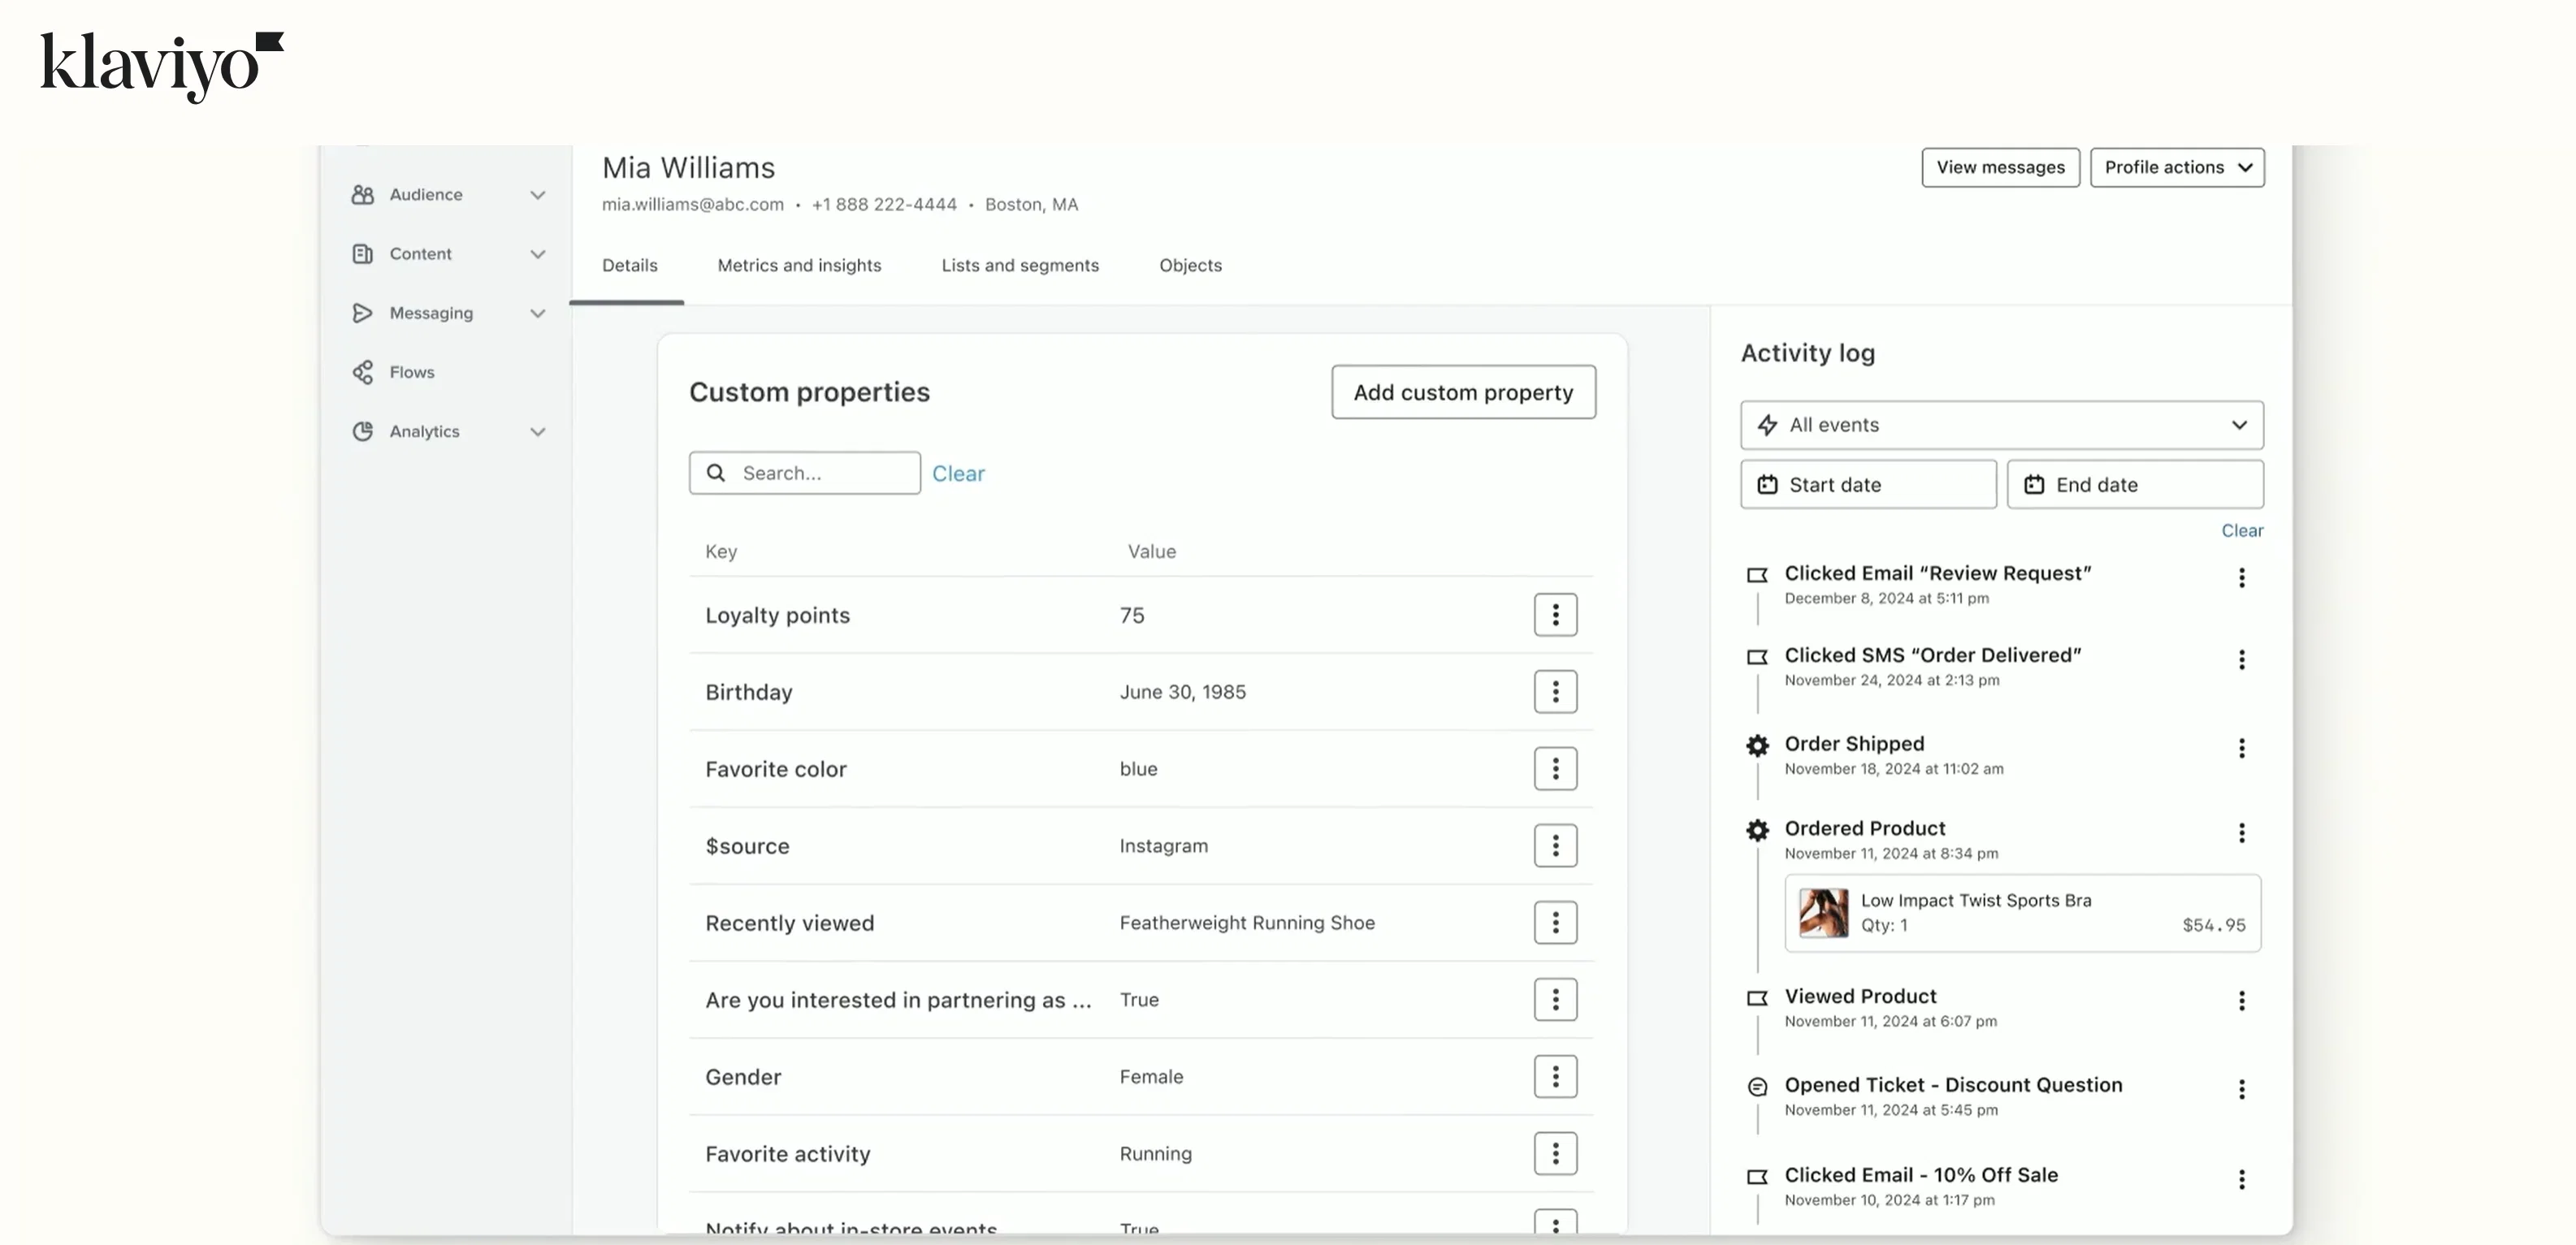The width and height of the screenshot is (2576, 1245).
Task: Click the Instagram source value
Action: click(x=1164, y=846)
